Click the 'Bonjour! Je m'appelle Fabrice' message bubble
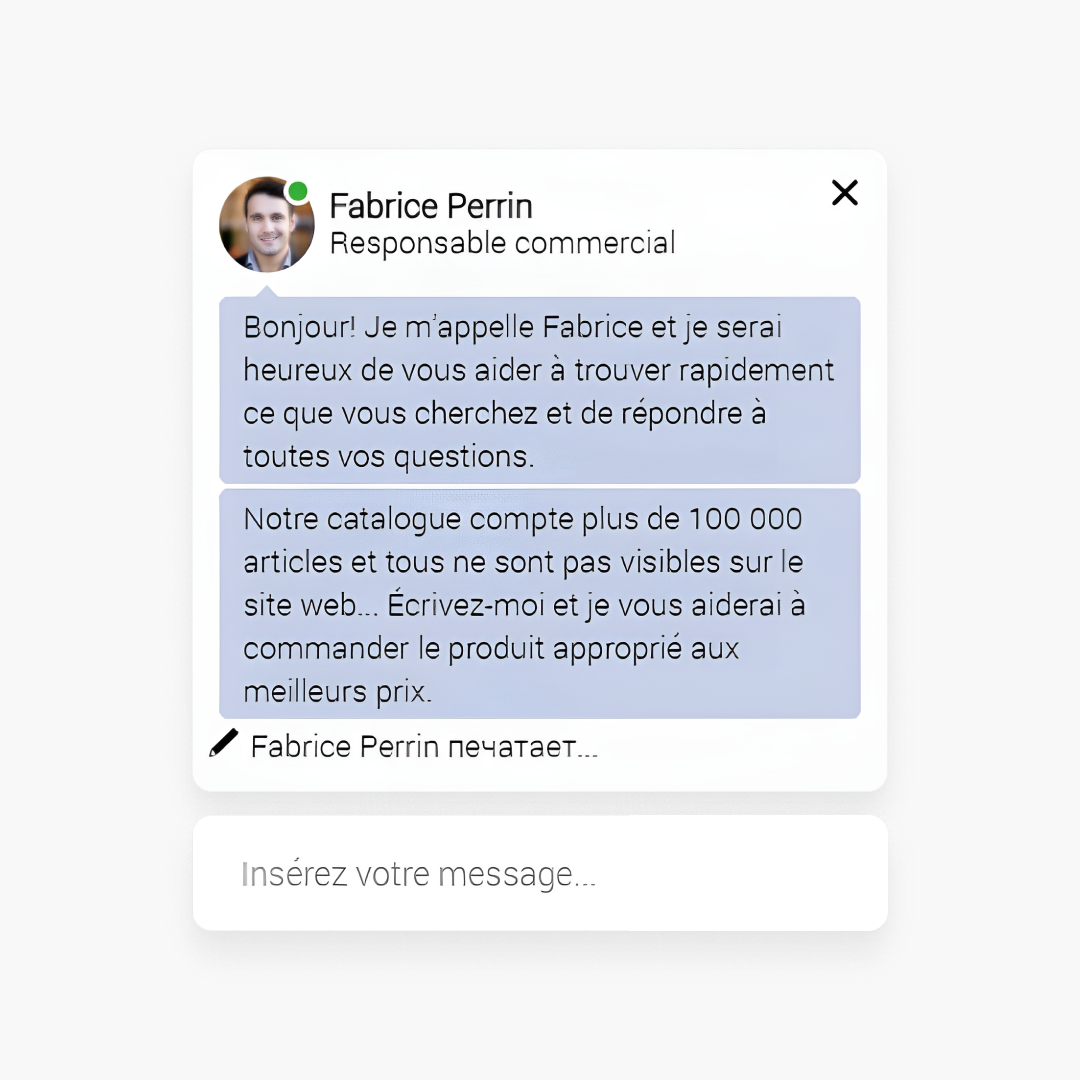 tap(540, 390)
